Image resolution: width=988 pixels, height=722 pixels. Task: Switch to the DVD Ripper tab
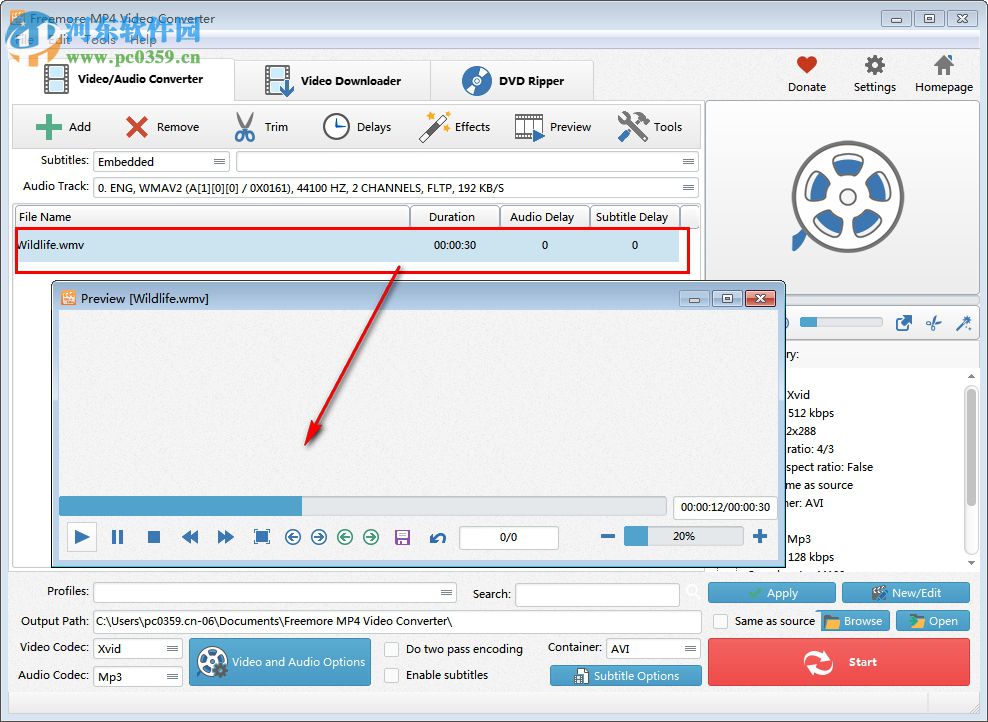(x=512, y=80)
